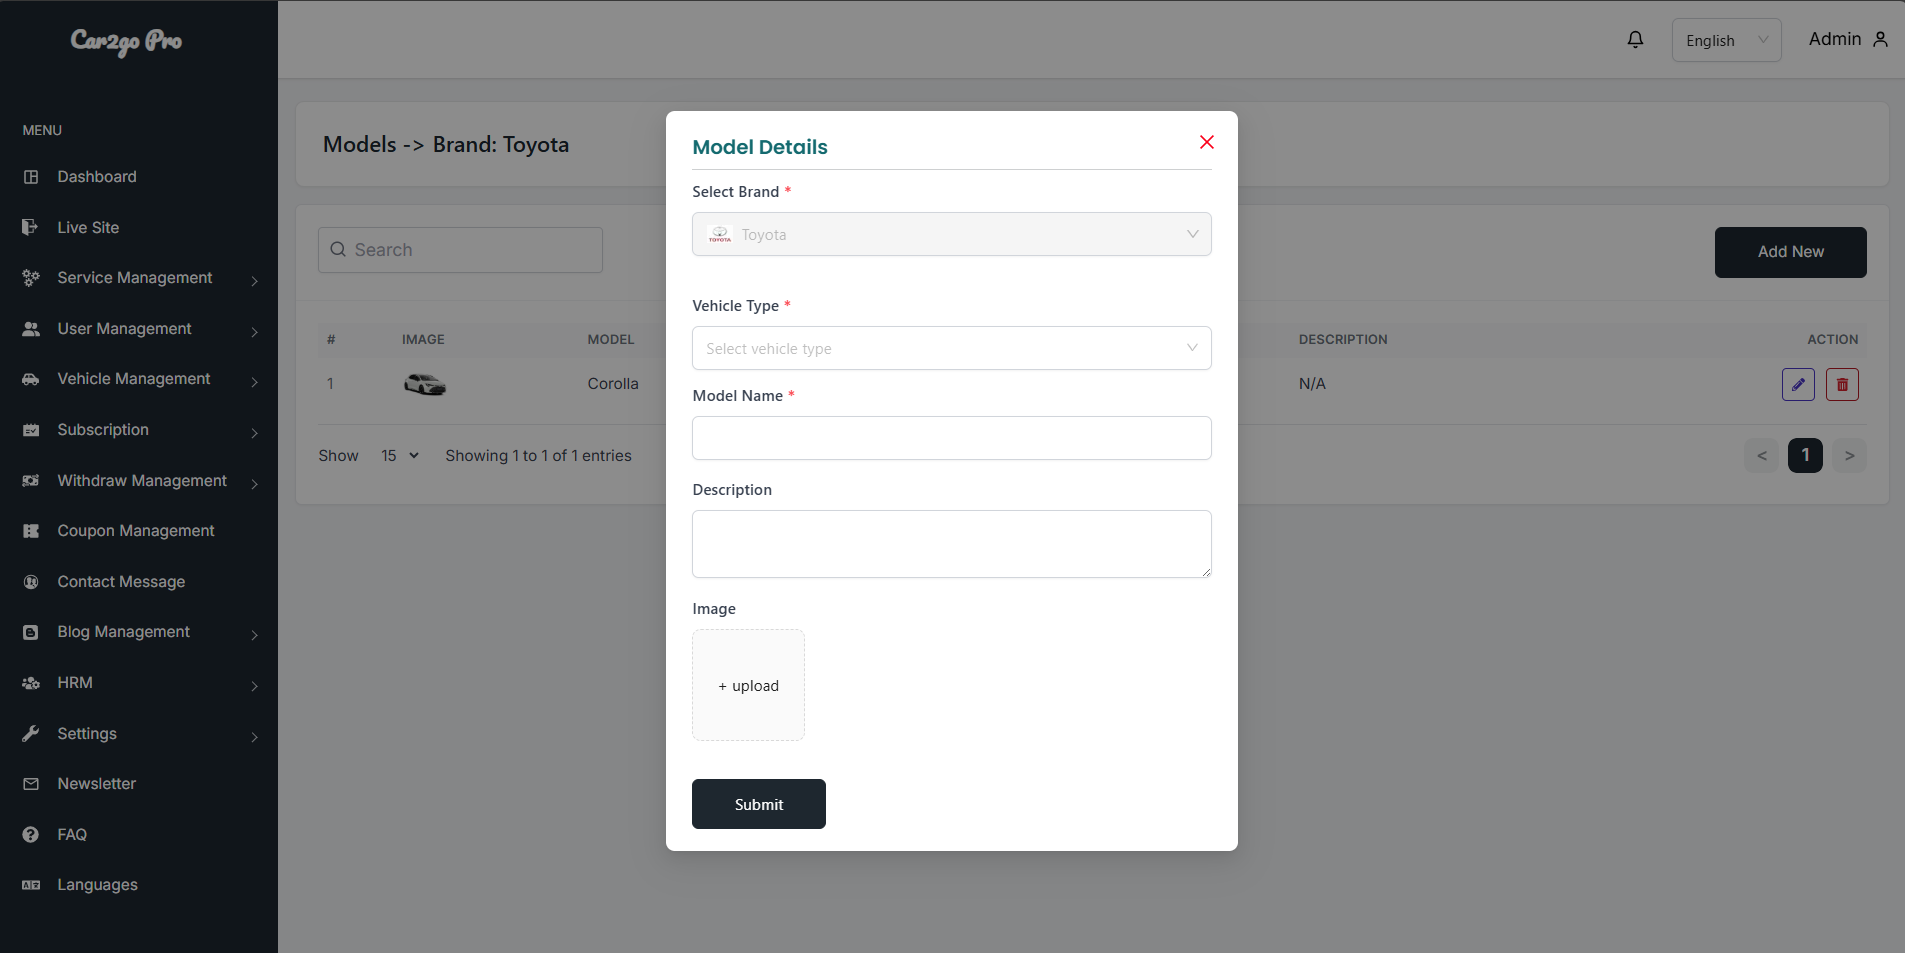This screenshot has height=953, width=1905.
Task: Click the Vehicle Management car icon
Action: 31,379
